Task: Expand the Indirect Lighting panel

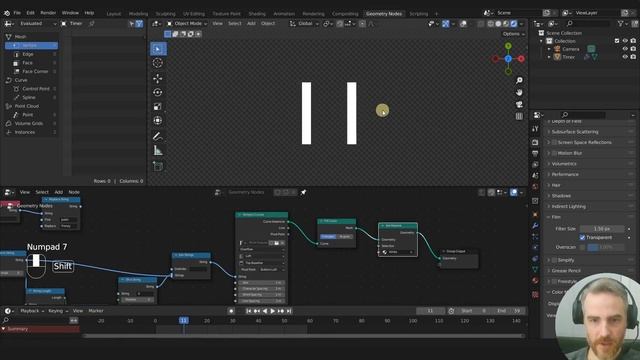Action: click(x=569, y=207)
